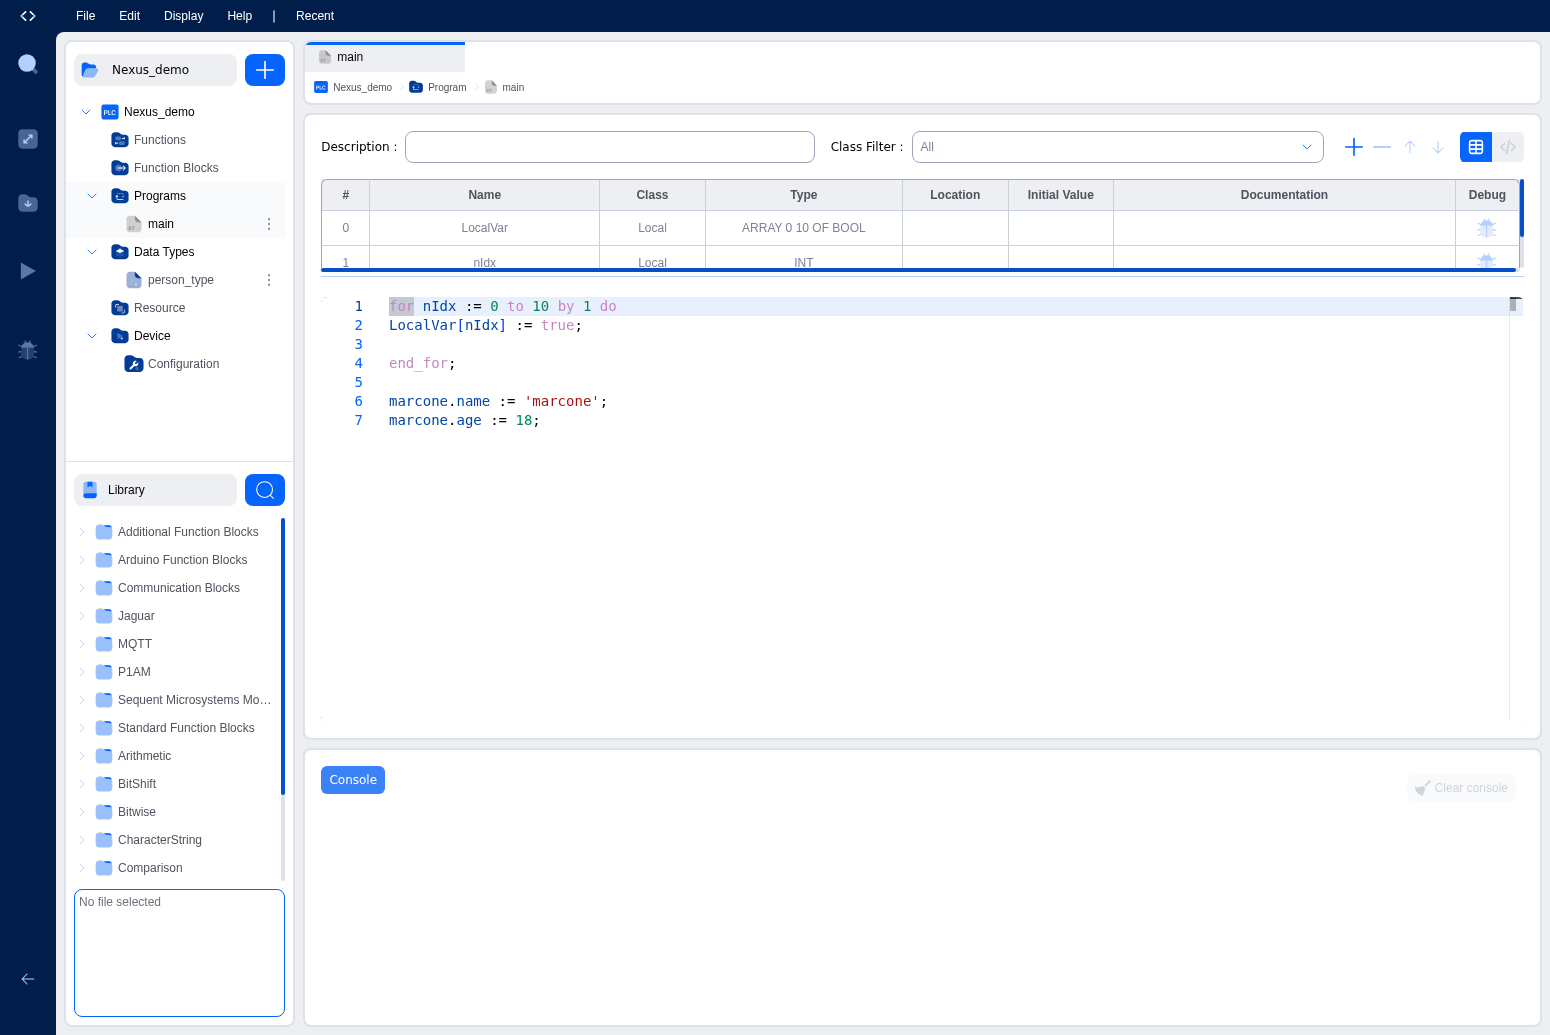Open the Class Filter dropdown
This screenshot has height=1035, width=1550.
[x=1117, y=147]
